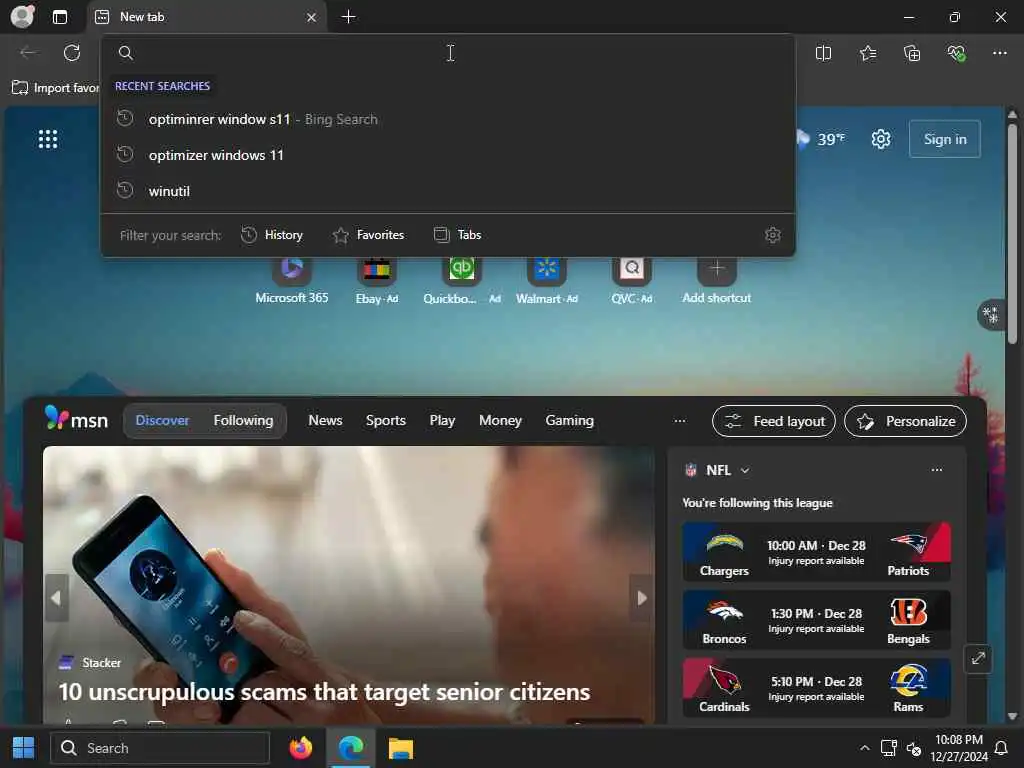The image size is (1024, 768).
Task: Open the QVC ad shortcut tile
Action: (632, 281)
